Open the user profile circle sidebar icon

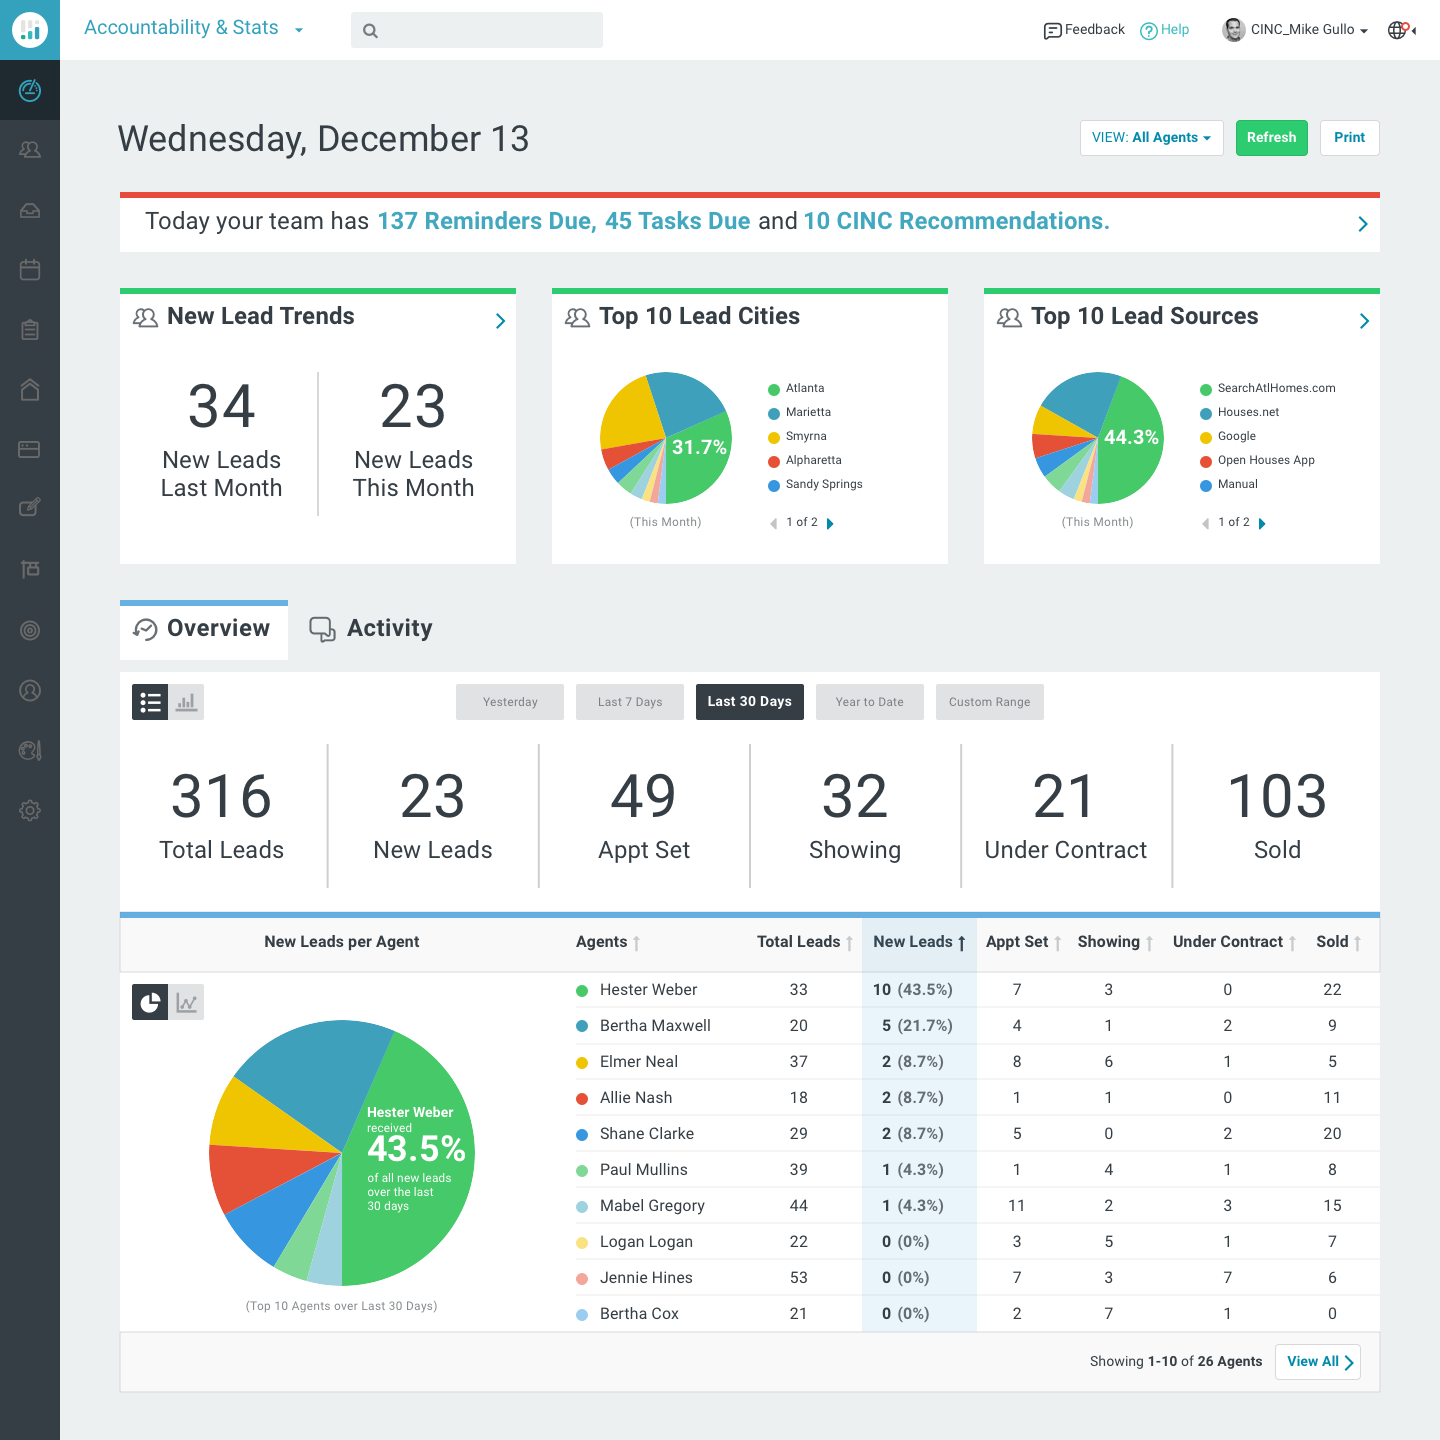30,690
